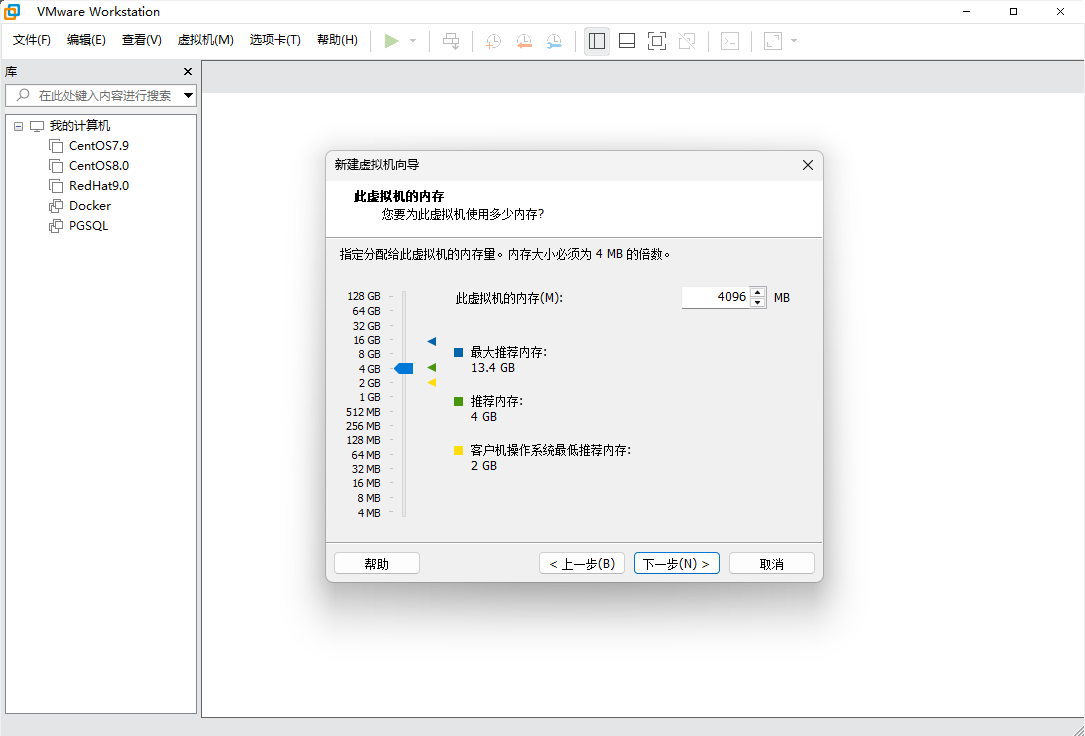This screenshot has width=1085, height=736.
Task: Open the 文件(F) menu
Action: tap(32, 40)
